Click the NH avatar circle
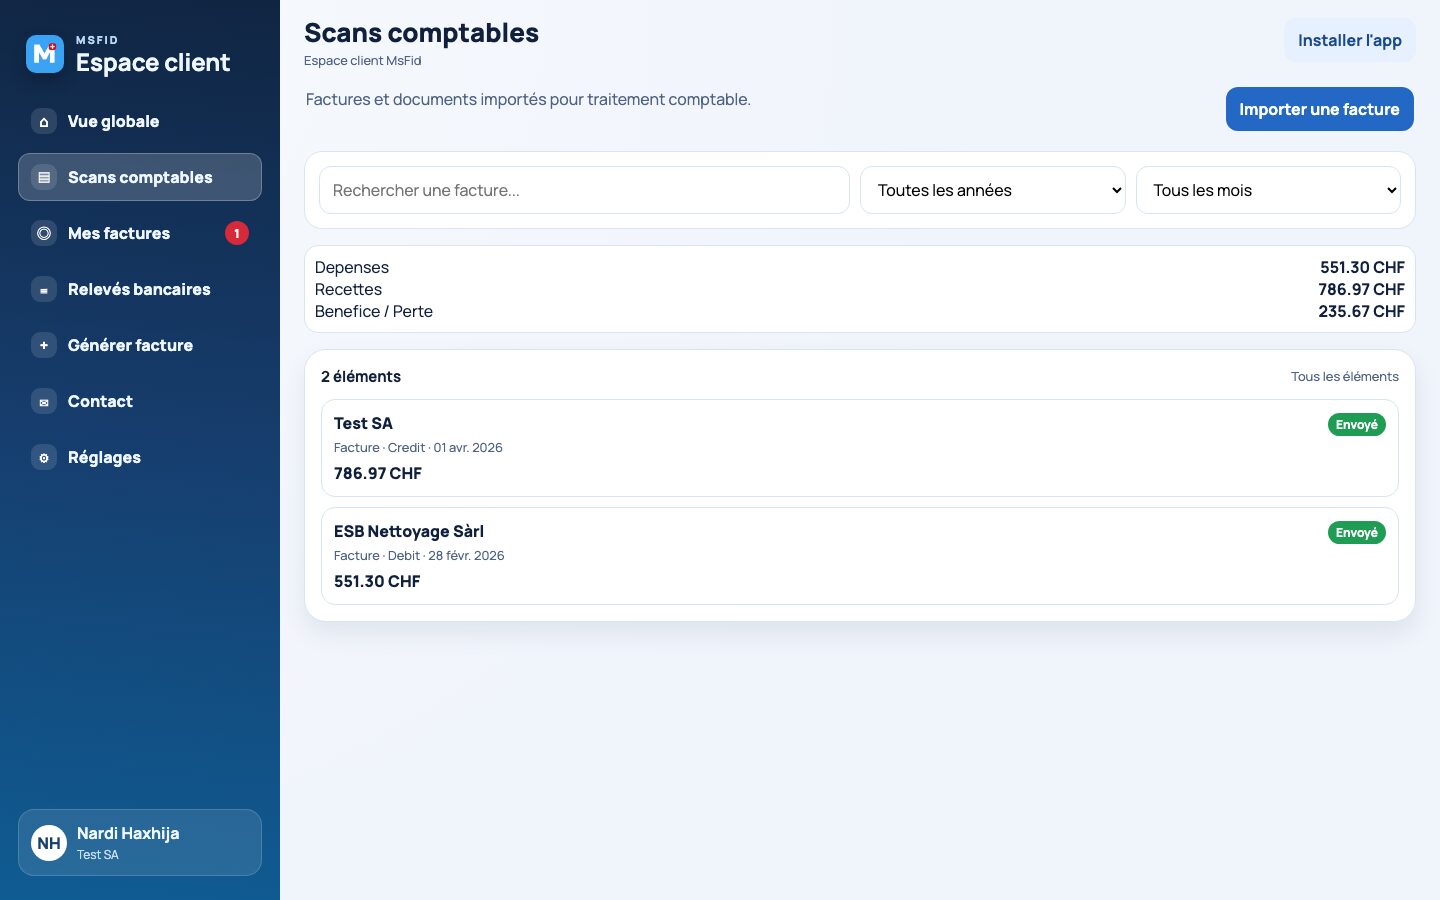The width and height of the screenshot is (1440, 900). tap(49, 843)
